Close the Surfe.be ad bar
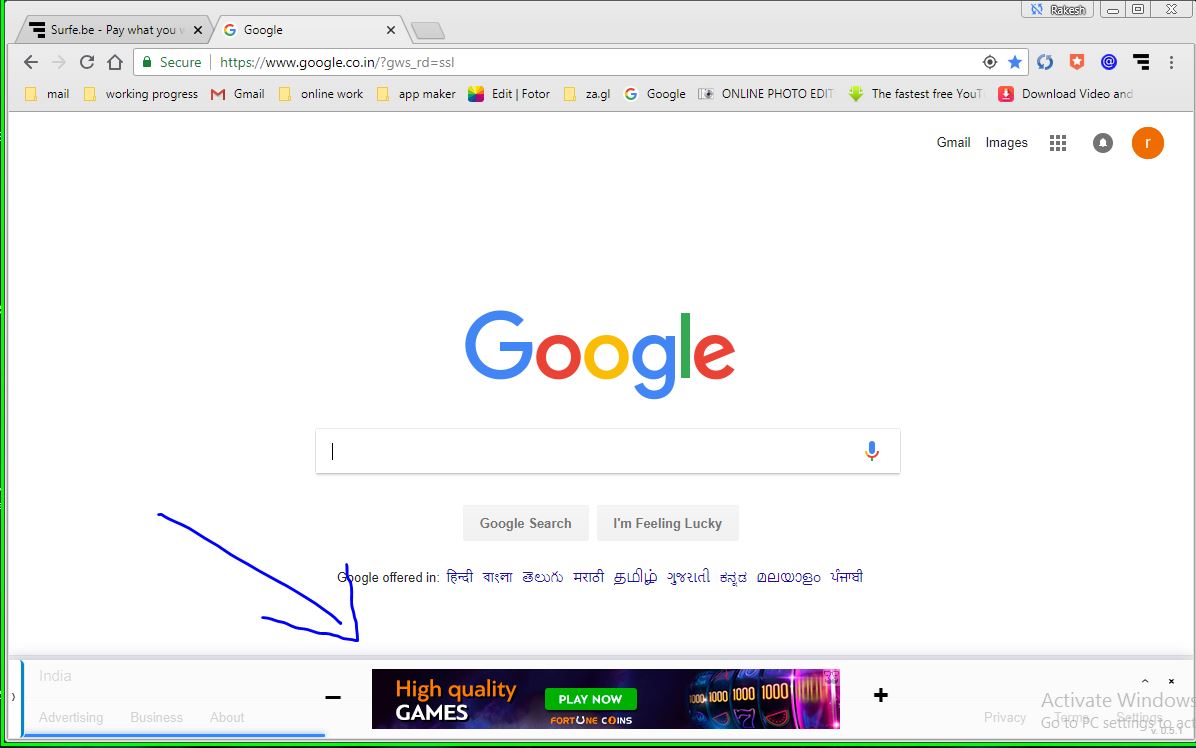This screenshot has width=1196, height=748. 1172,681
